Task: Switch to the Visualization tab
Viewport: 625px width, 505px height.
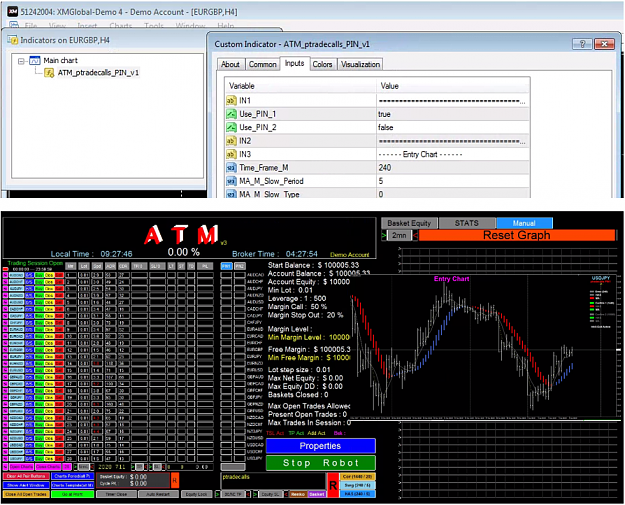Action: coord(360,64)
